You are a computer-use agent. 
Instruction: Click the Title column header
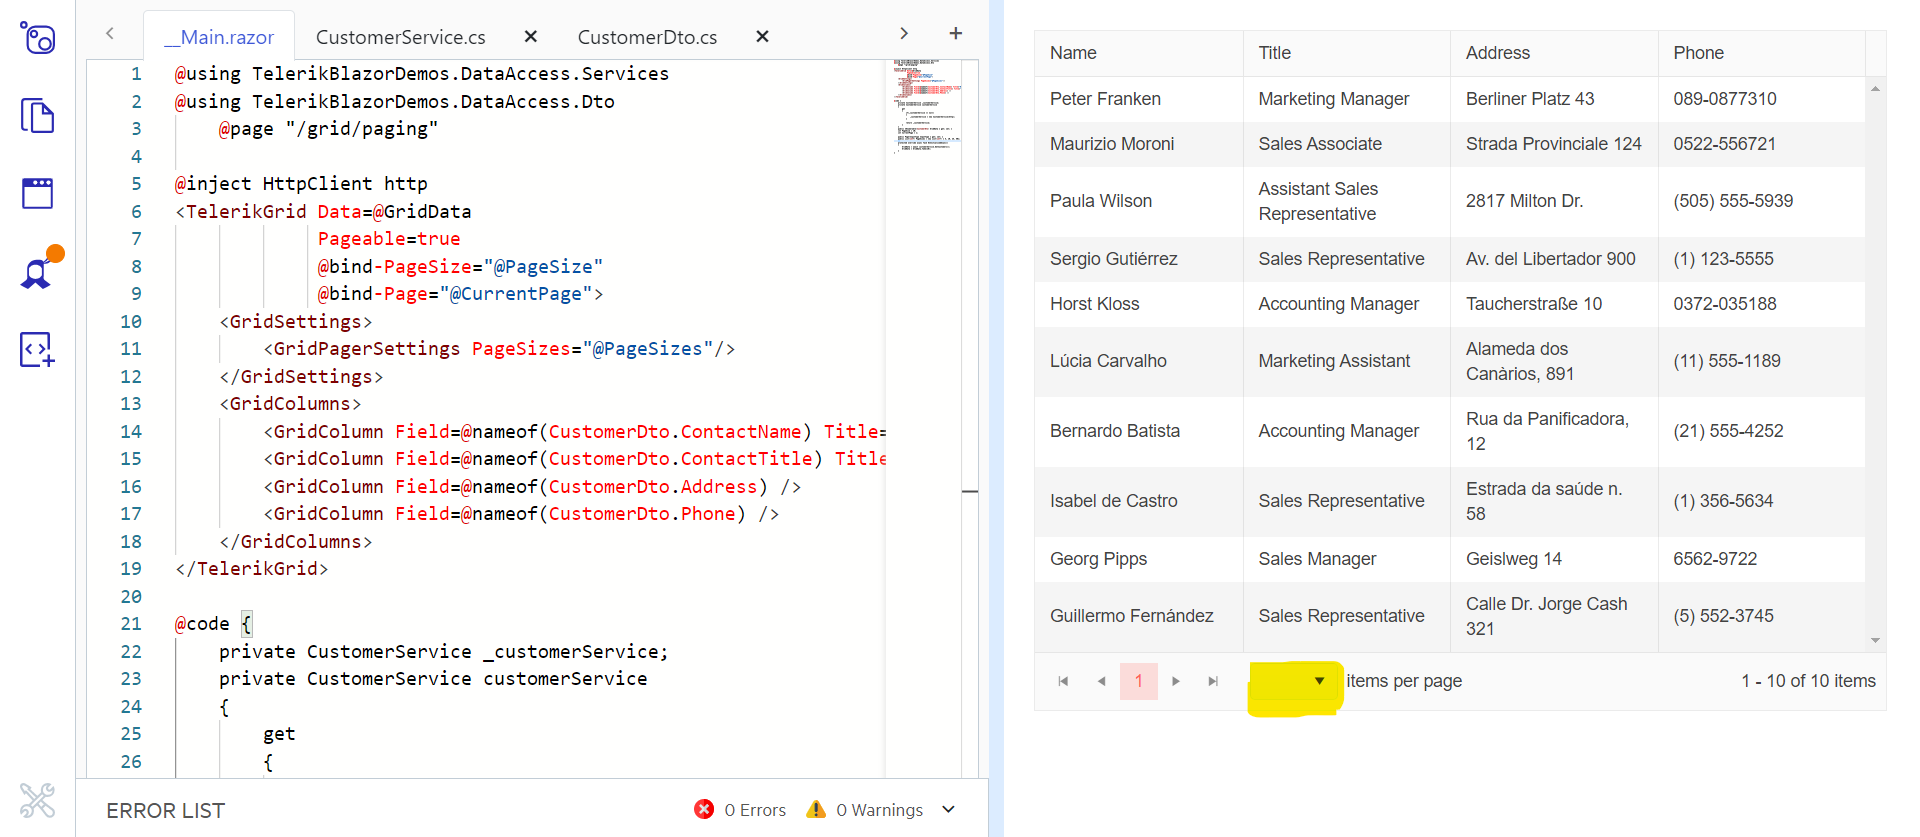point(1347,53)
